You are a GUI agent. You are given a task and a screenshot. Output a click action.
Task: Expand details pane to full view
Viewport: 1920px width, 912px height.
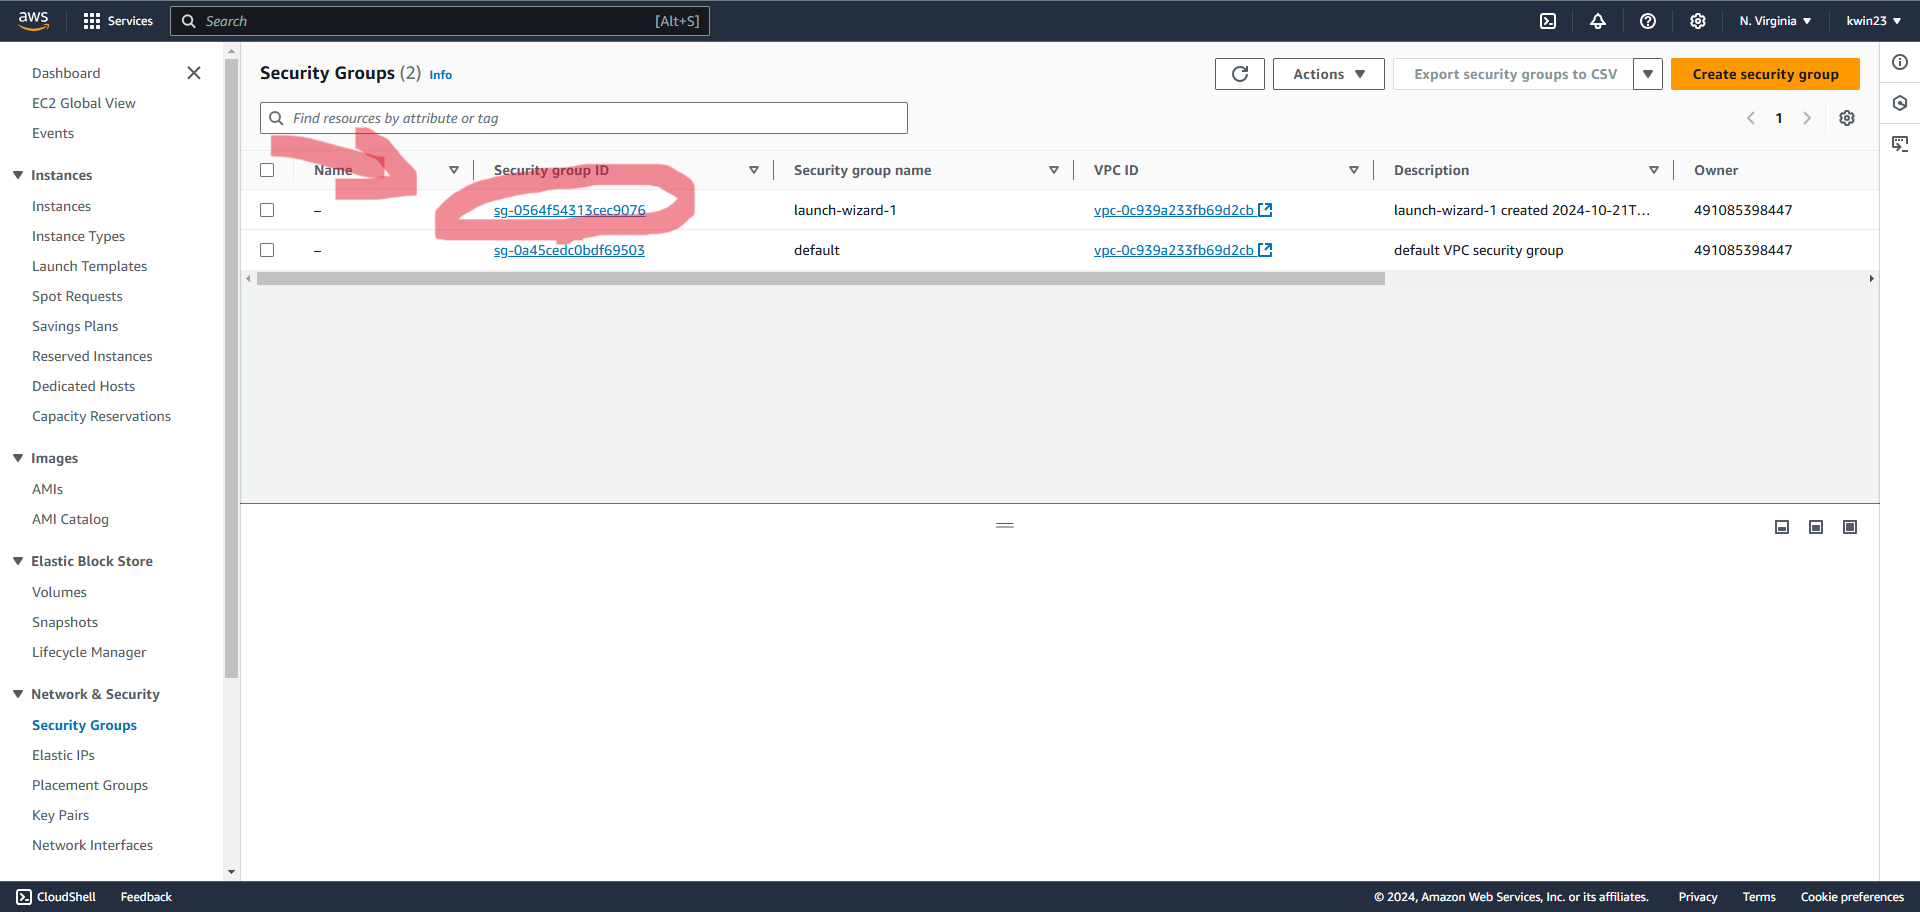coord(1850,527)
